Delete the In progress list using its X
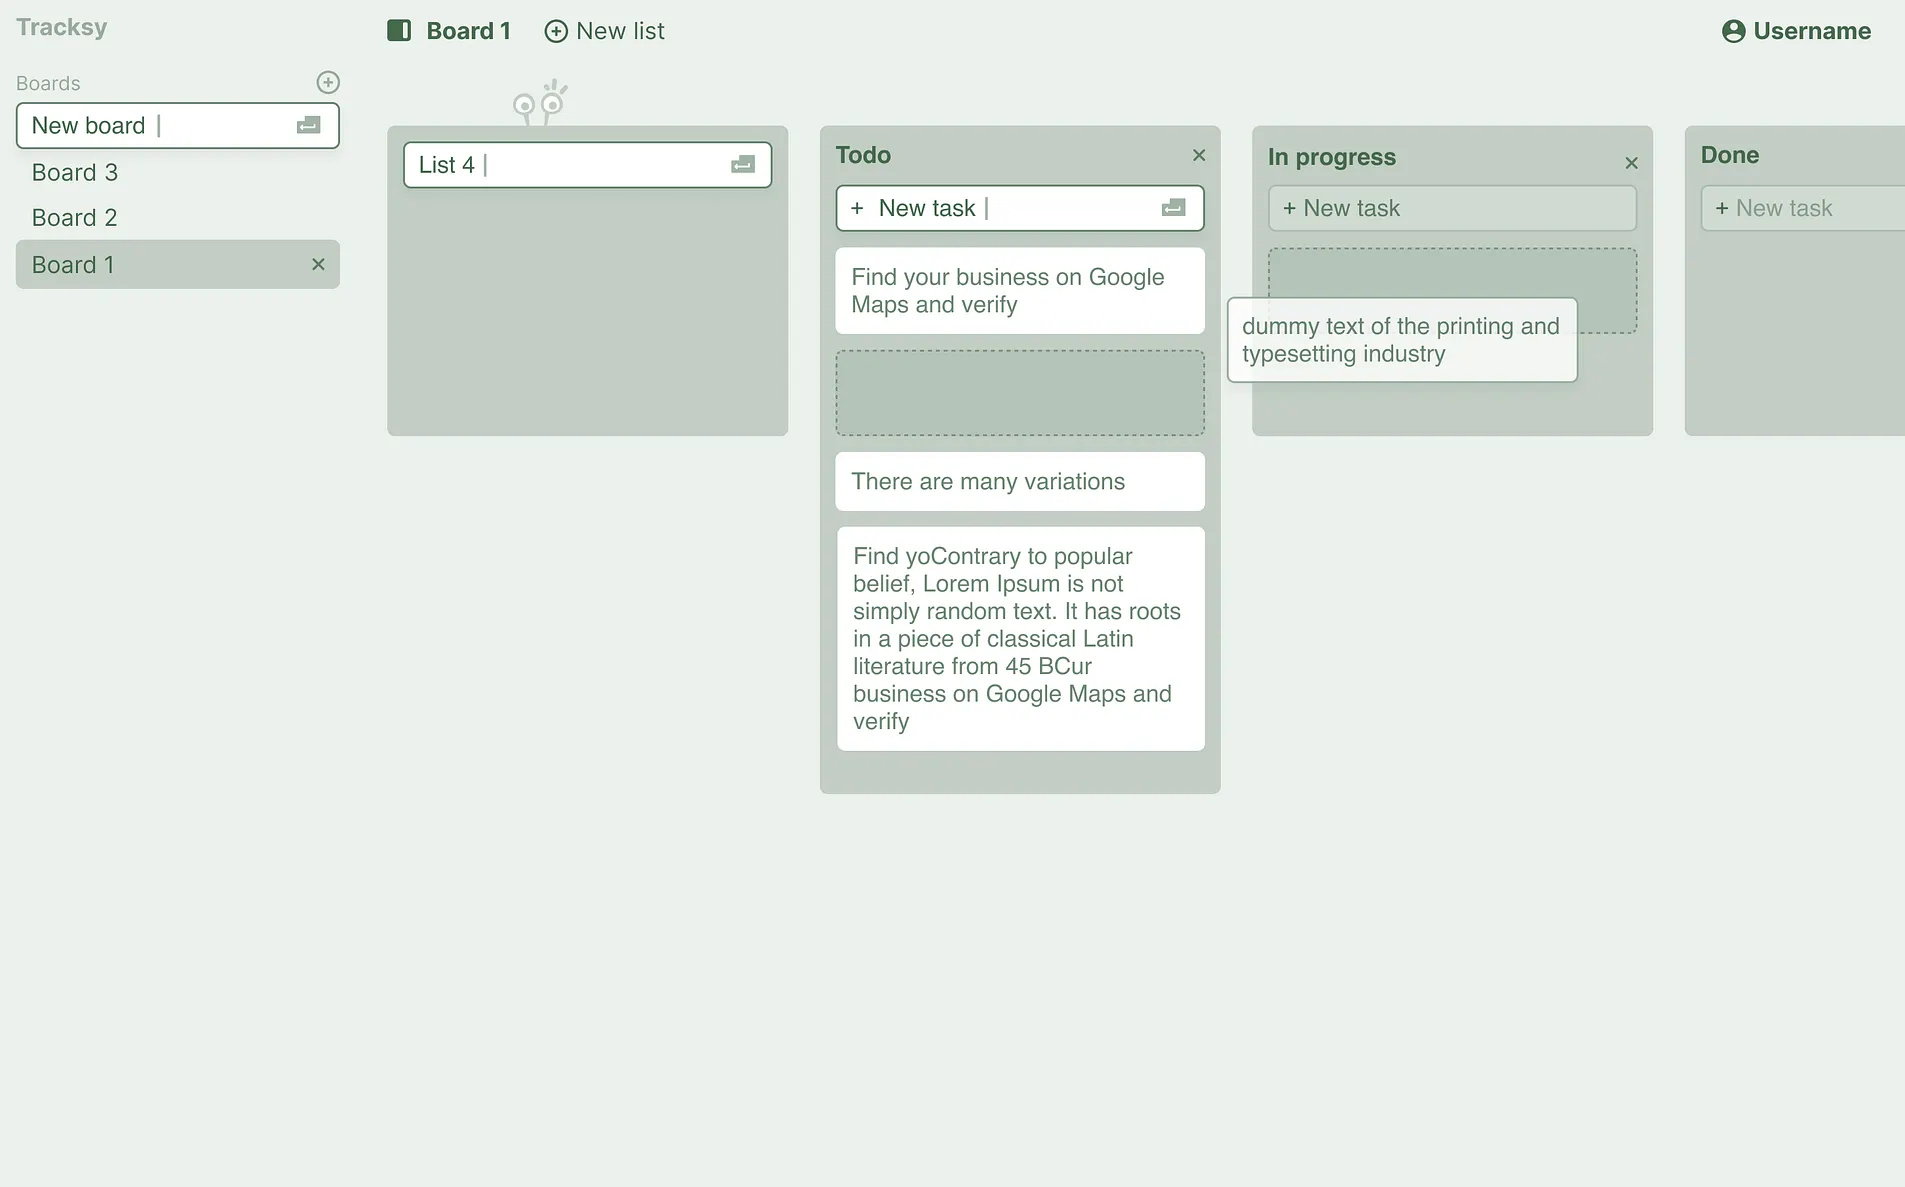This screenshot has height=1187, width=1905. 1631,163
